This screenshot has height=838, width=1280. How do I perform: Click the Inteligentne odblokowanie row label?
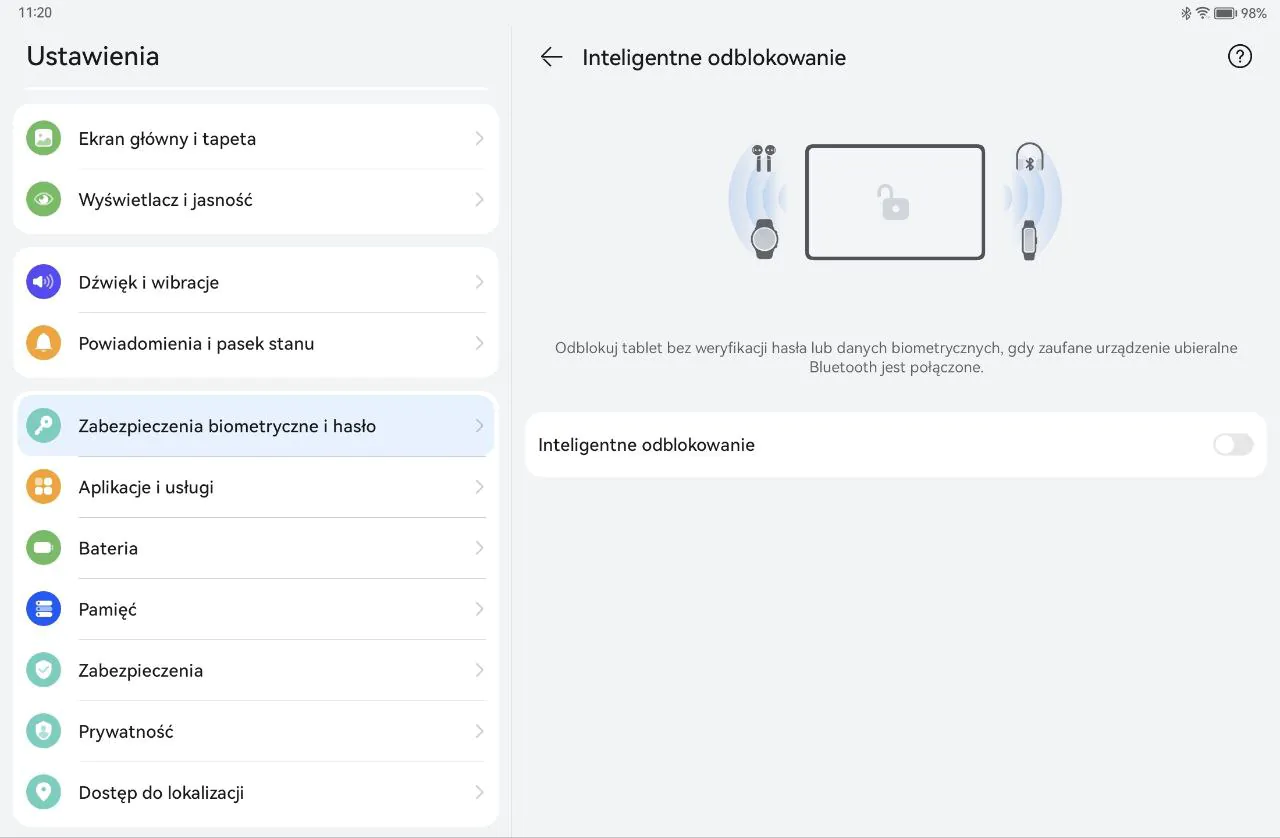click(646, 445)
